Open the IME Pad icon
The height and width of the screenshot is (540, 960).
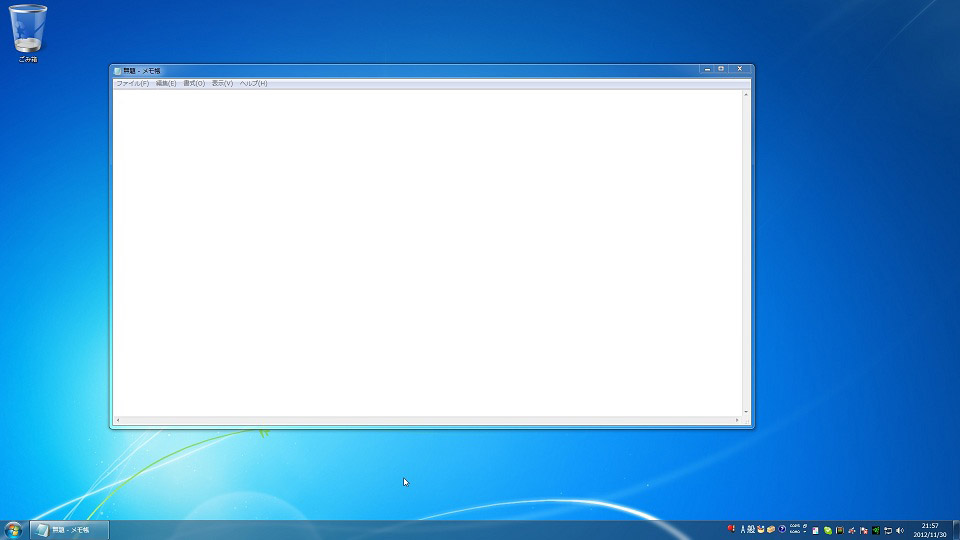(x=760, y=530)
